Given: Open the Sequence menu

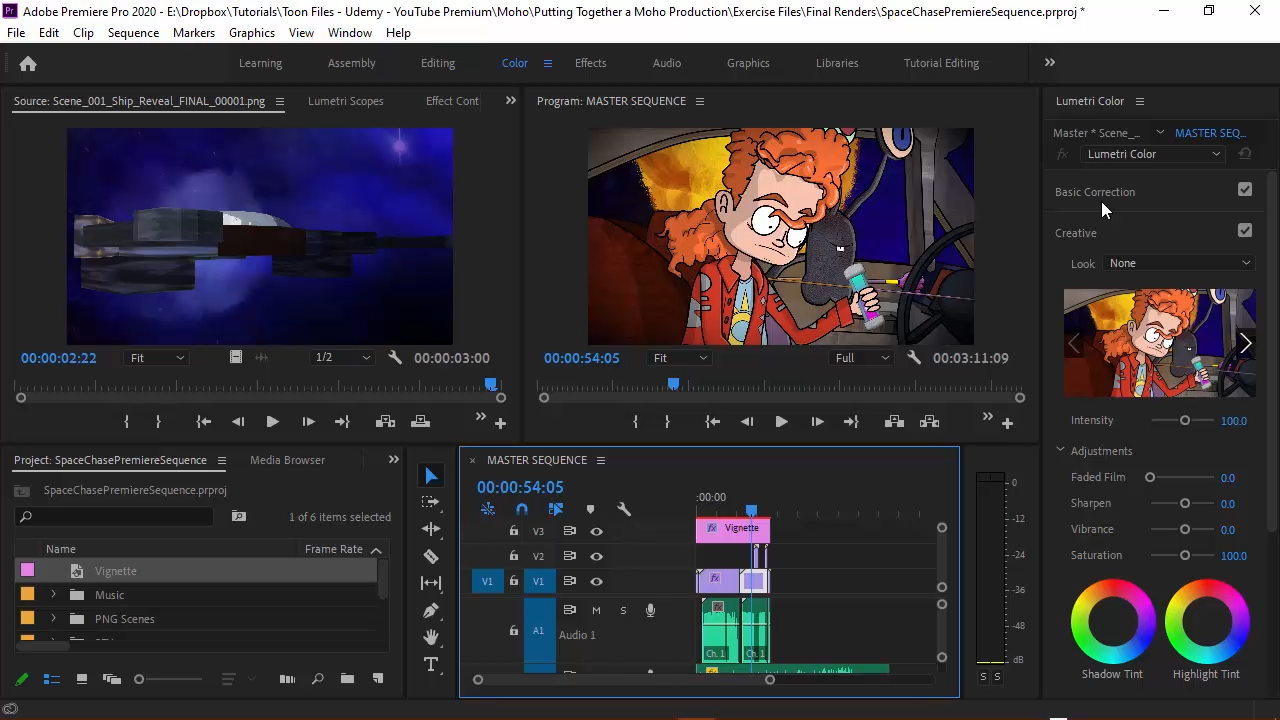Looking at the screenshot, I should [133, 33].
